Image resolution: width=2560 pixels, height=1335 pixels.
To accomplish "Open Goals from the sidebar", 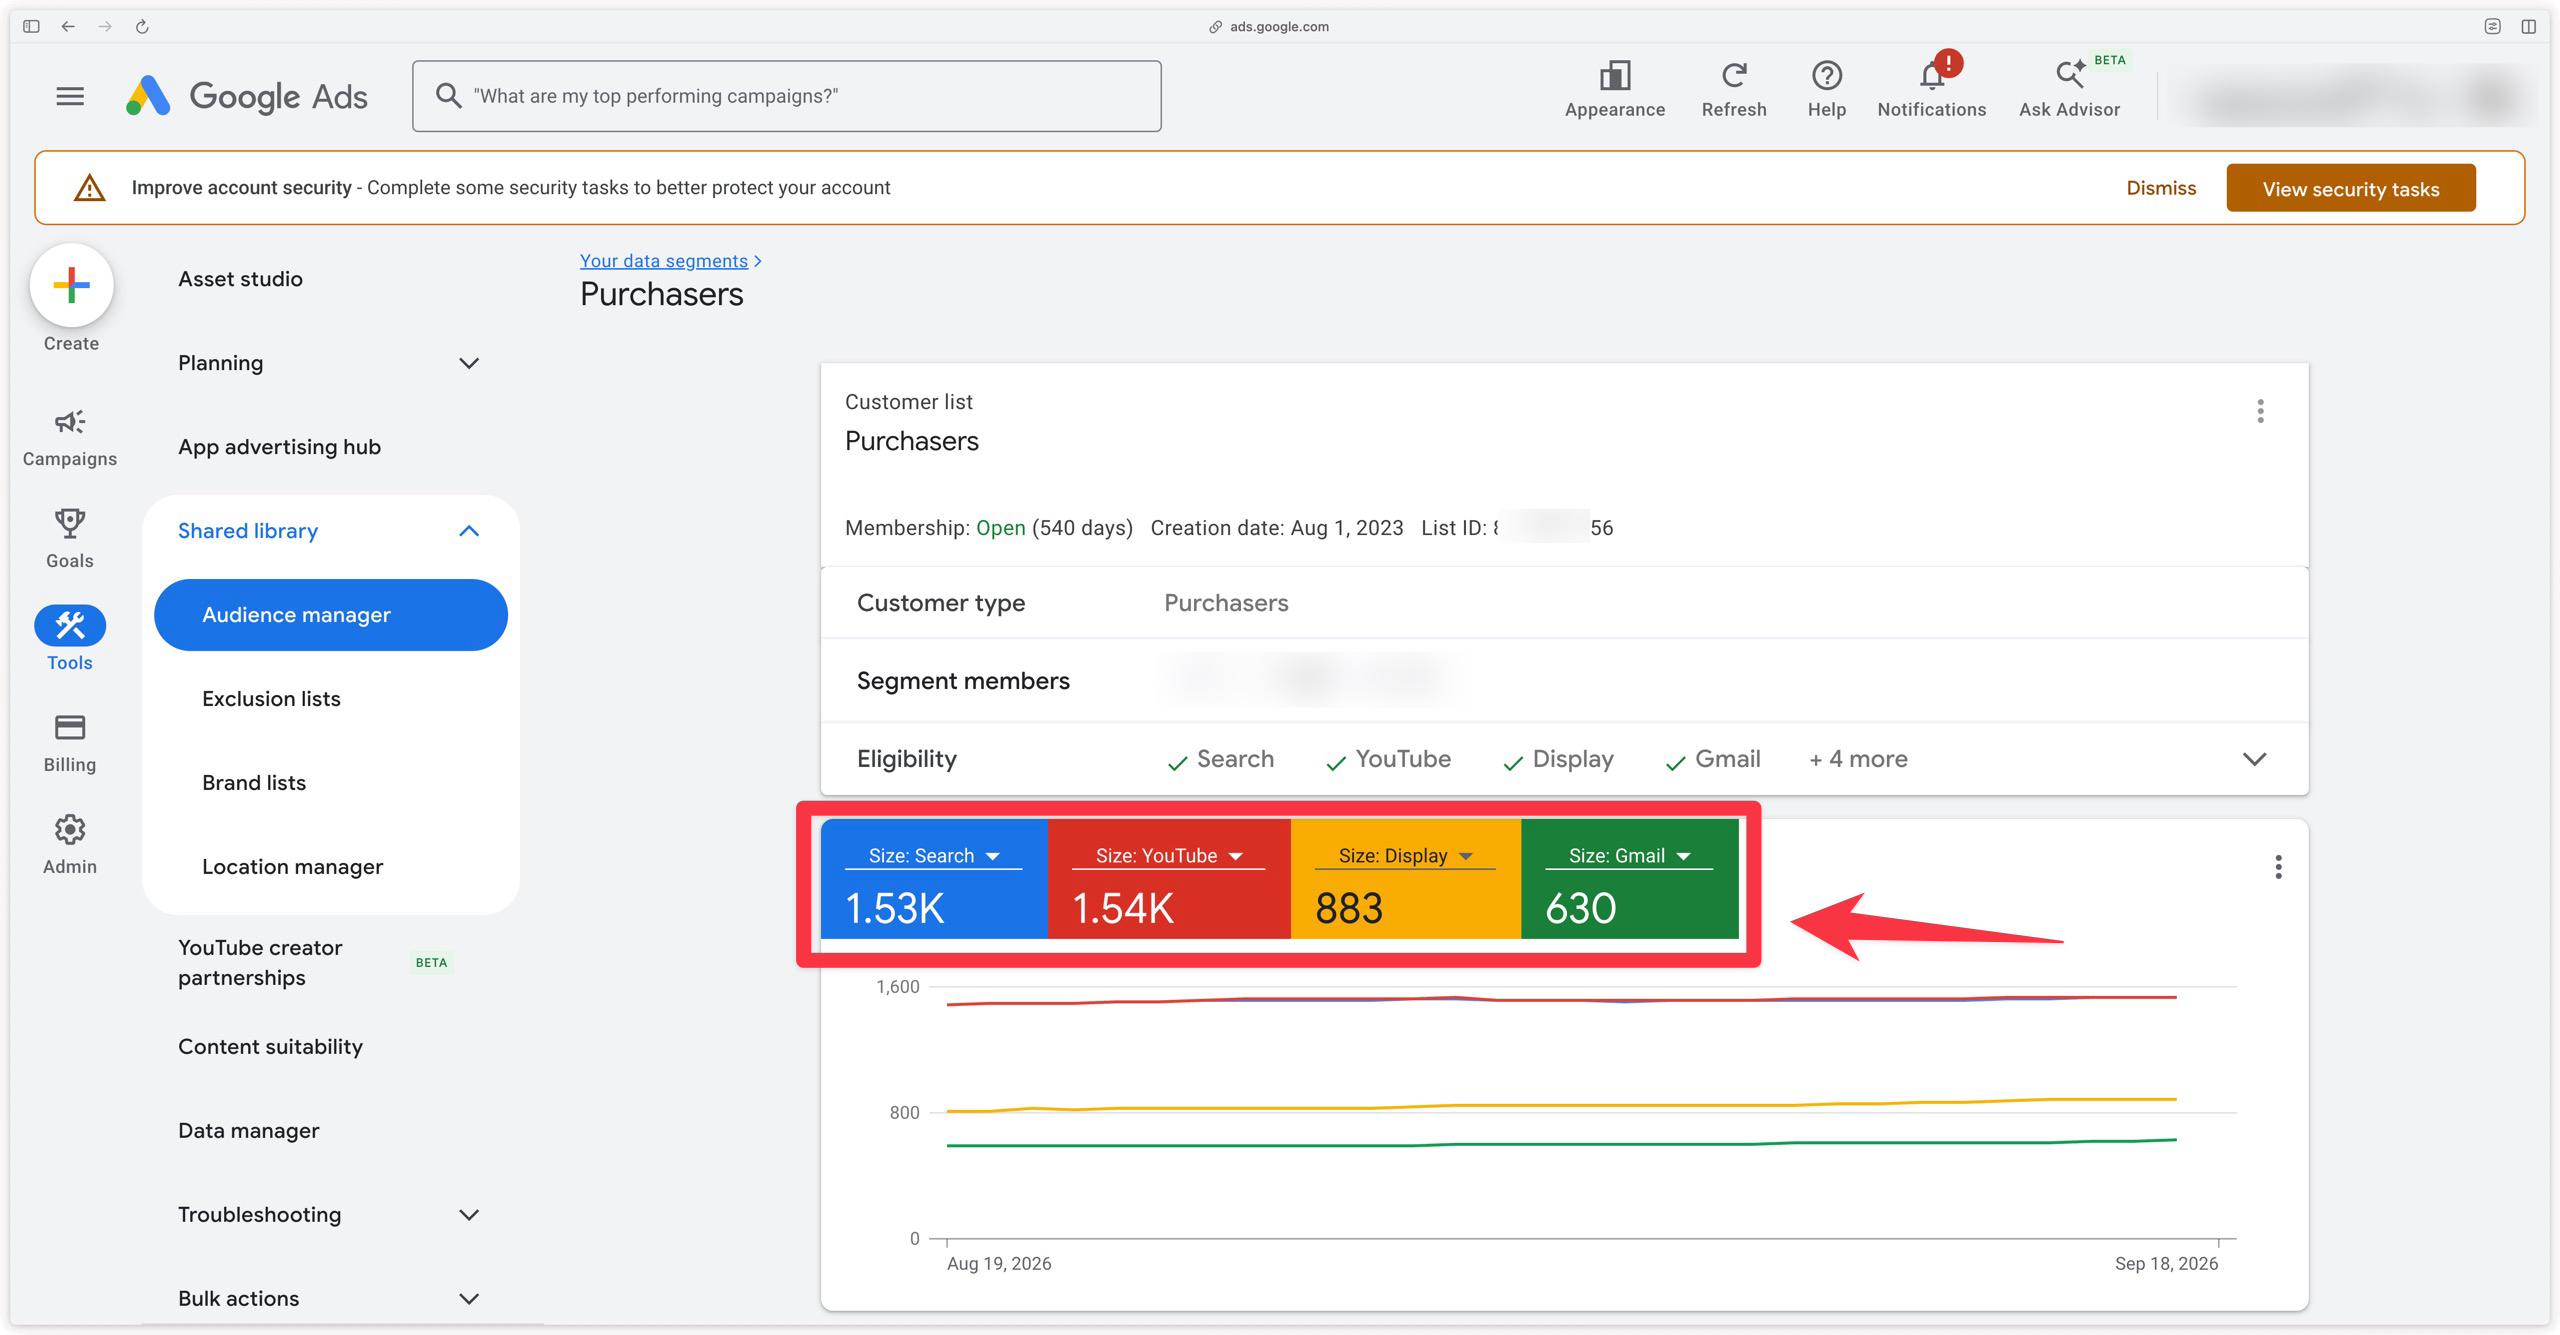I will pyautogui.click(x=70, y=539).
